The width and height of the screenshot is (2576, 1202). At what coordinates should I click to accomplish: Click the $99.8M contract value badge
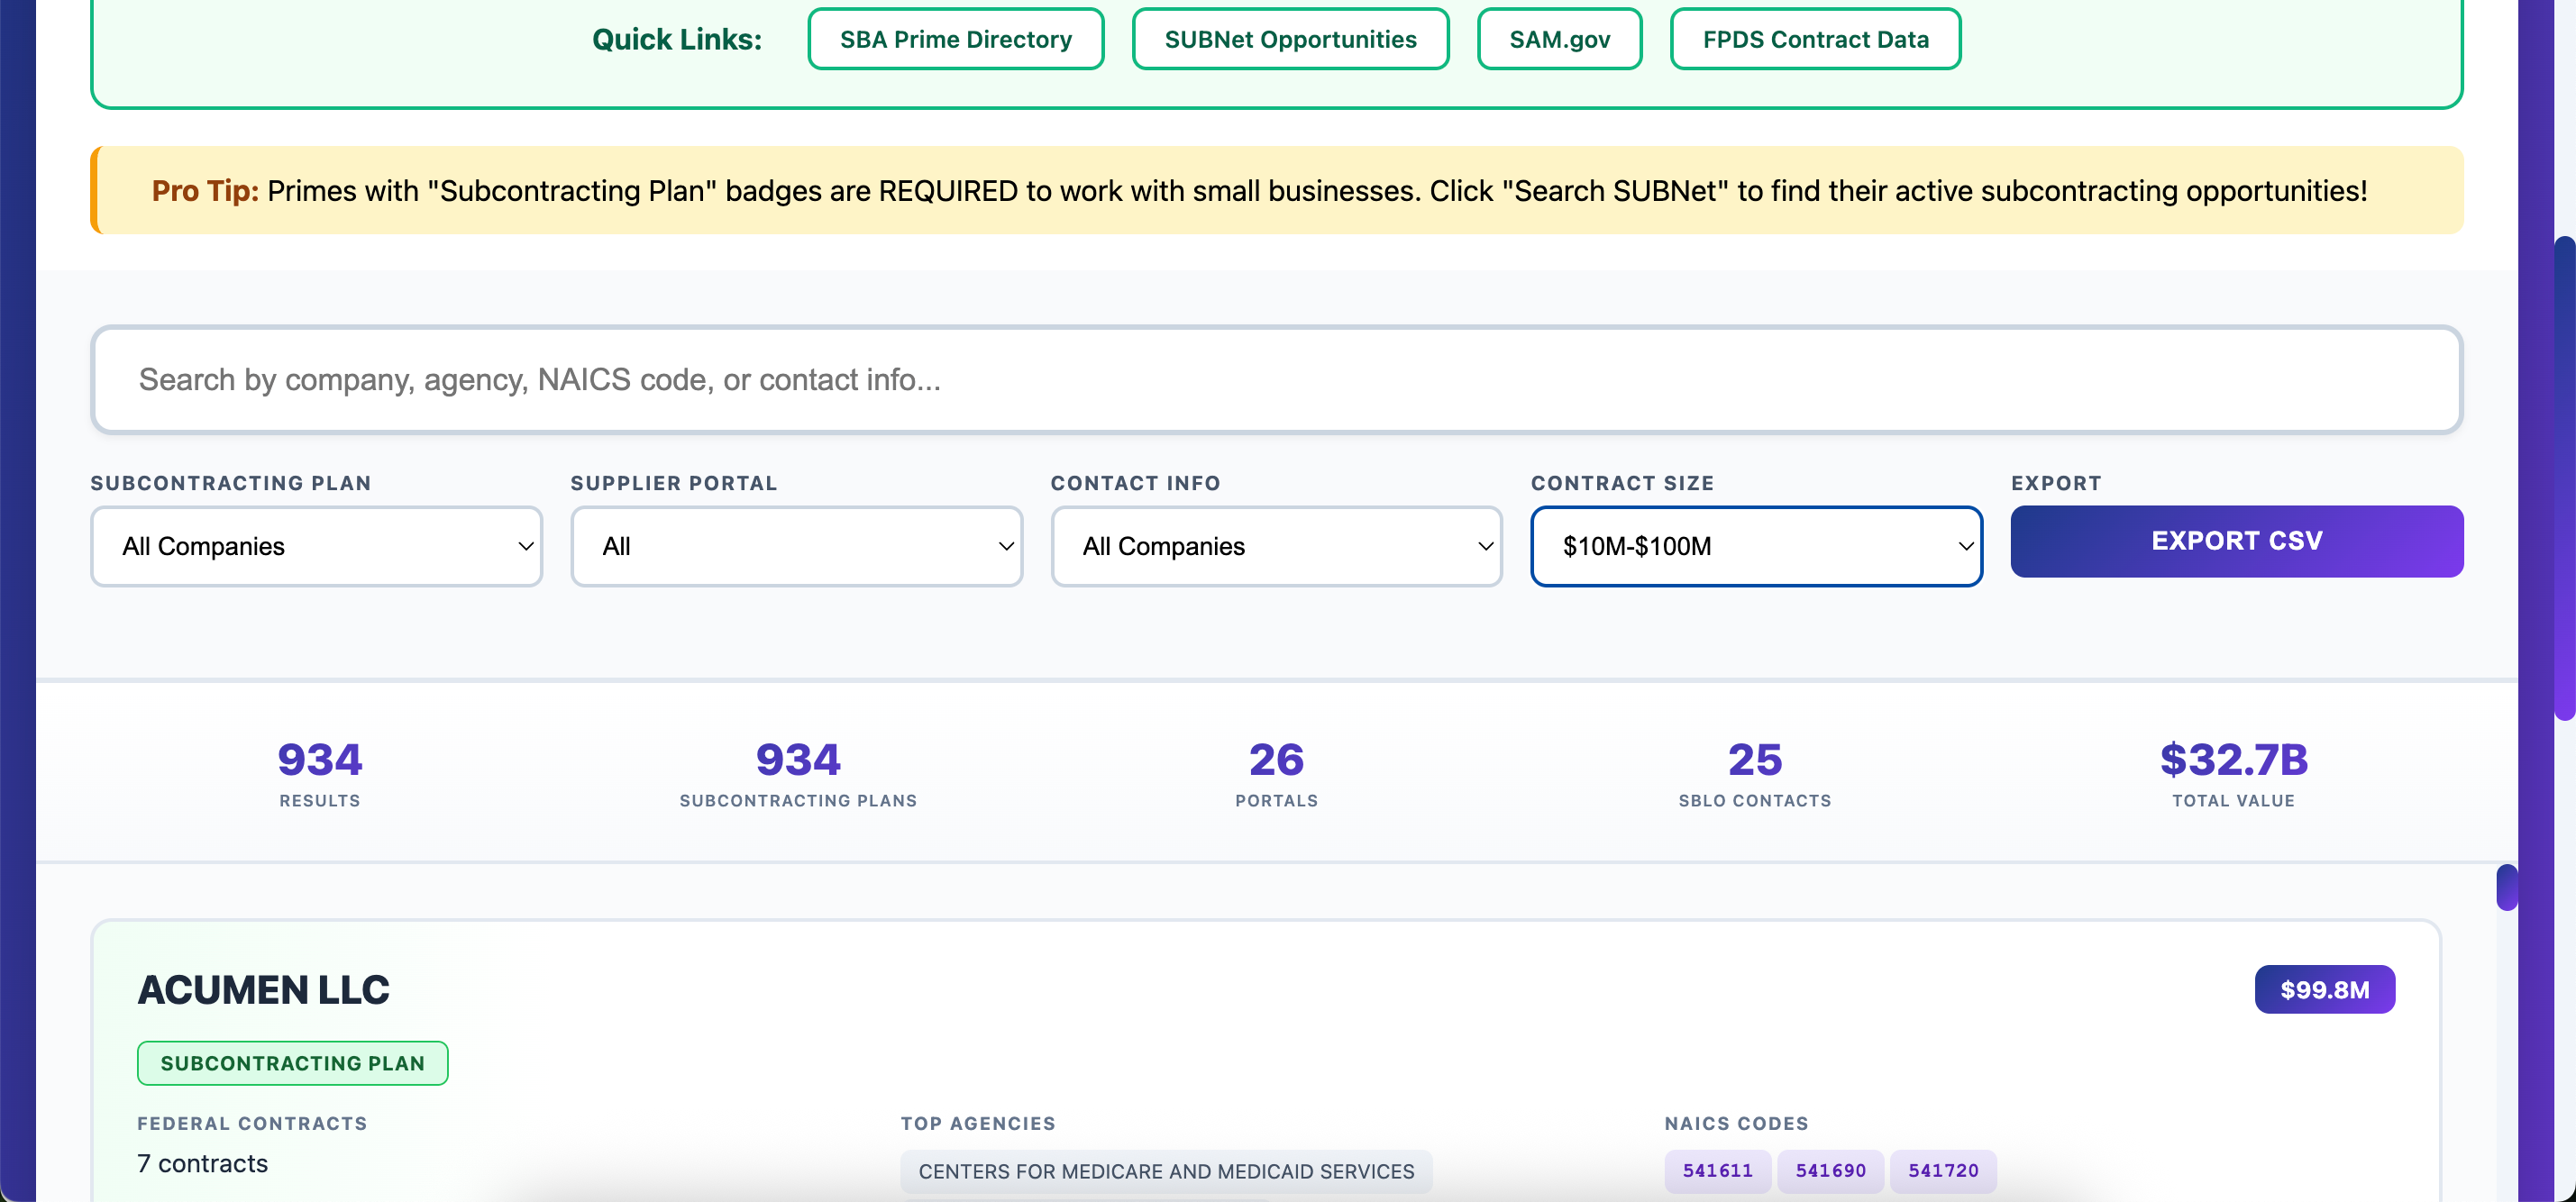coord(2323,989)
